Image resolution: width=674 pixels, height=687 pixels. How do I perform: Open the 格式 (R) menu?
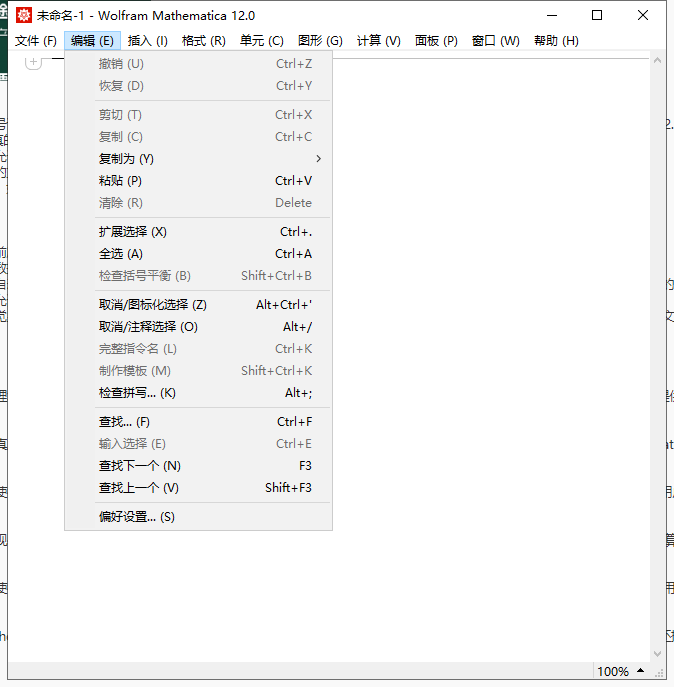click(204, 41)
